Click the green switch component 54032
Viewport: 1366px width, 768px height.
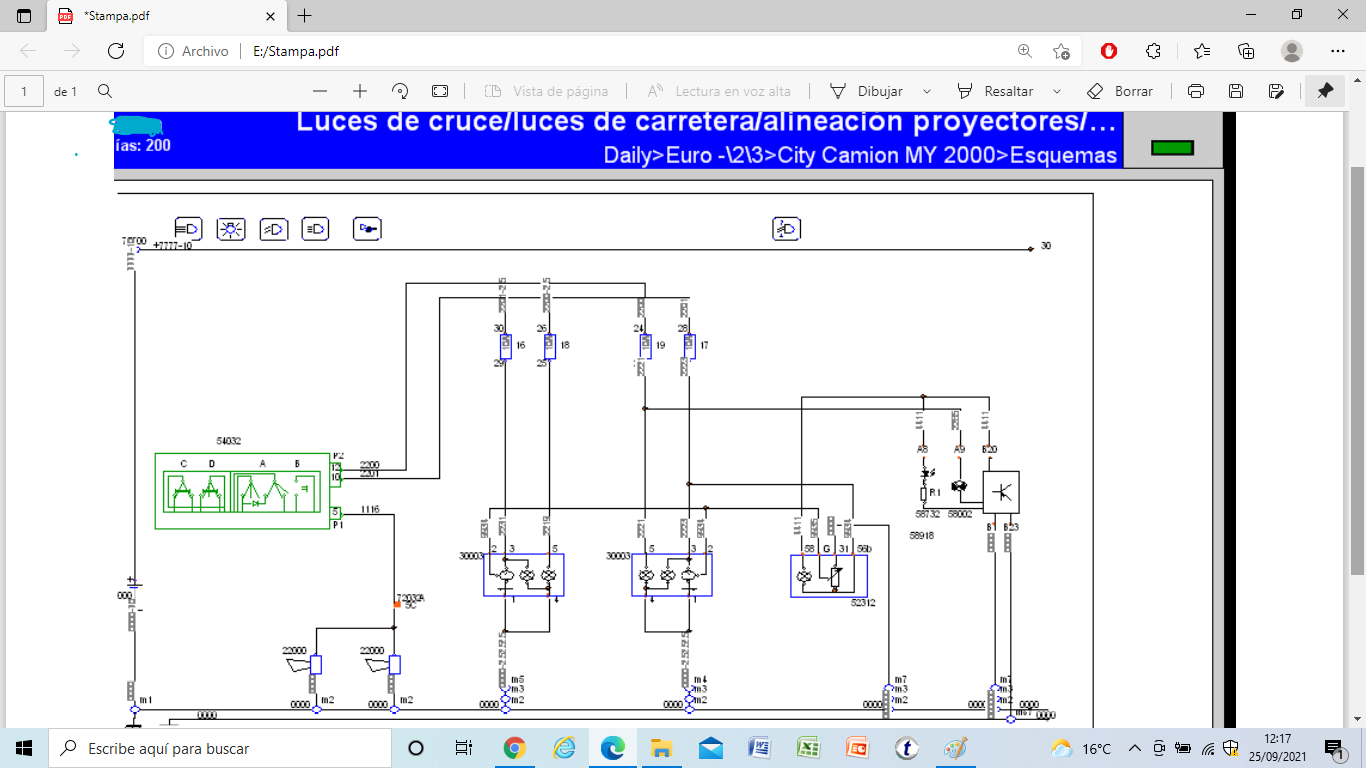coord(243,490)
